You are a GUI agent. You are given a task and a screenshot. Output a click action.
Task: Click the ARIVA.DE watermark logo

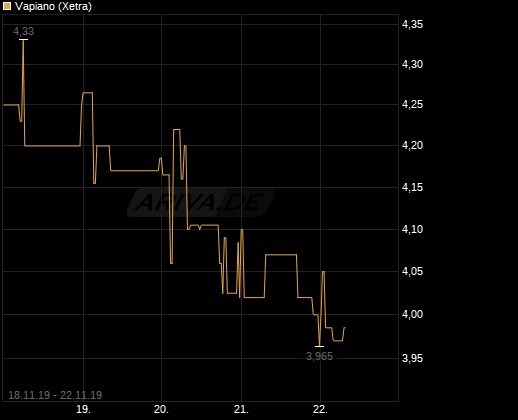pyautogui.click(x=201, y=202)
